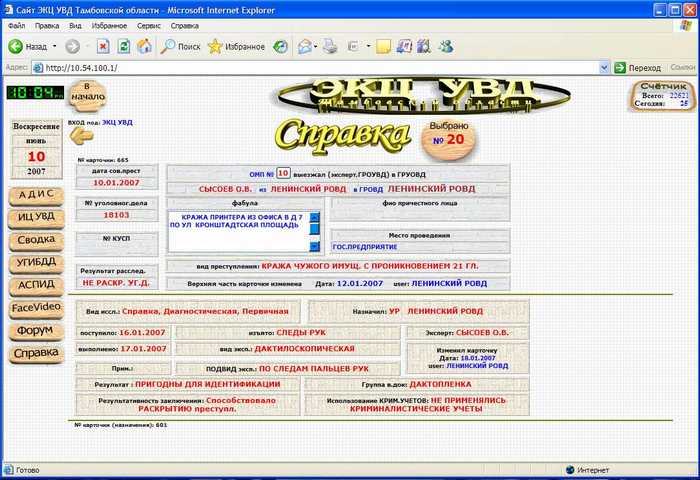
Task: Click the Internet Explorer title bar icon
Action: 9,10
